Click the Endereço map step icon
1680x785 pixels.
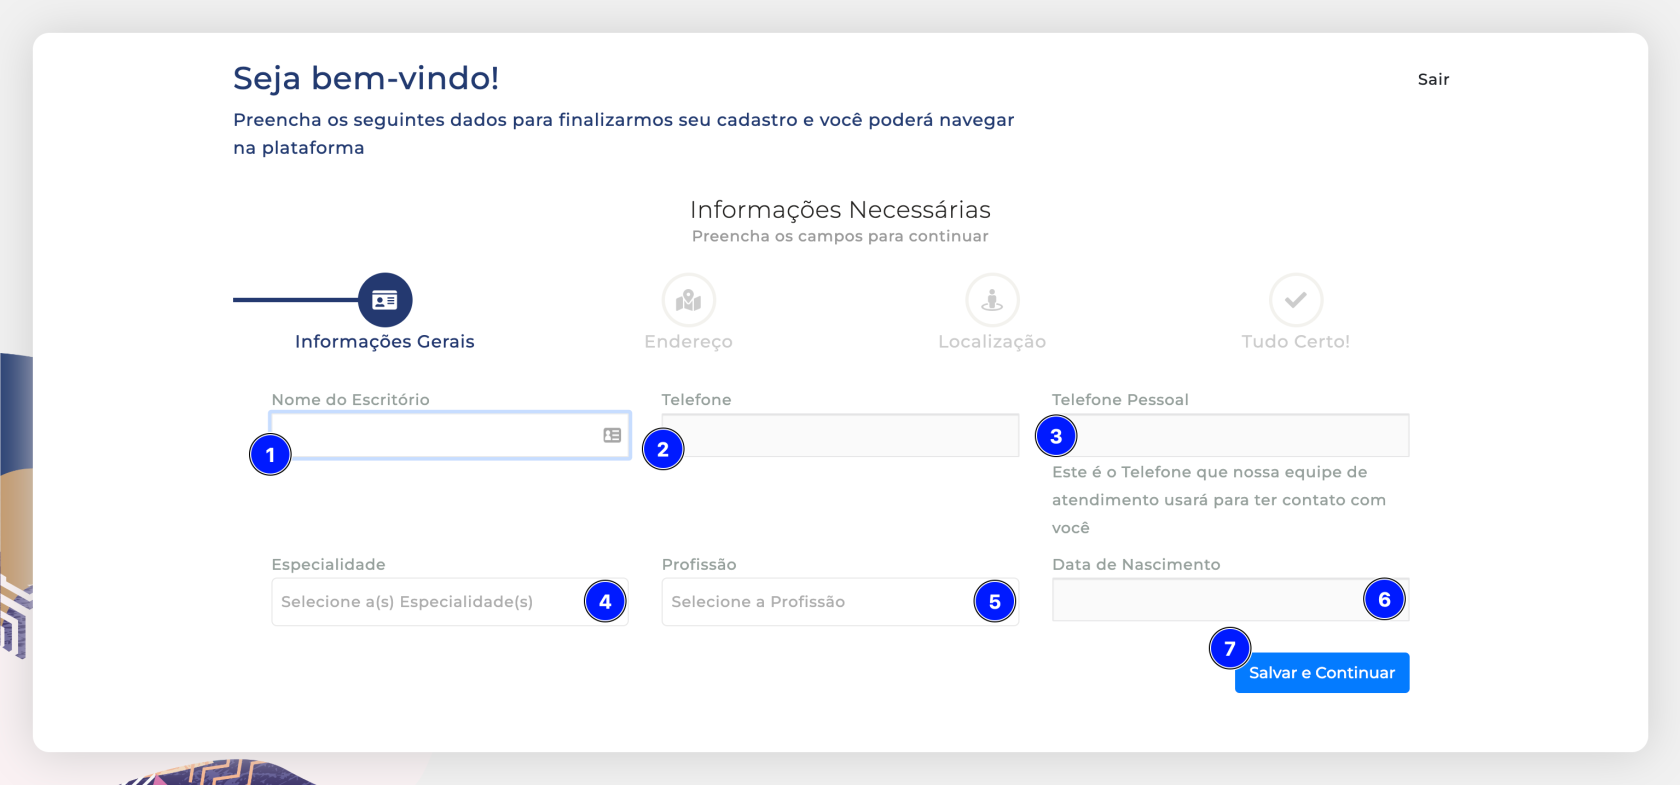point(689,300)
